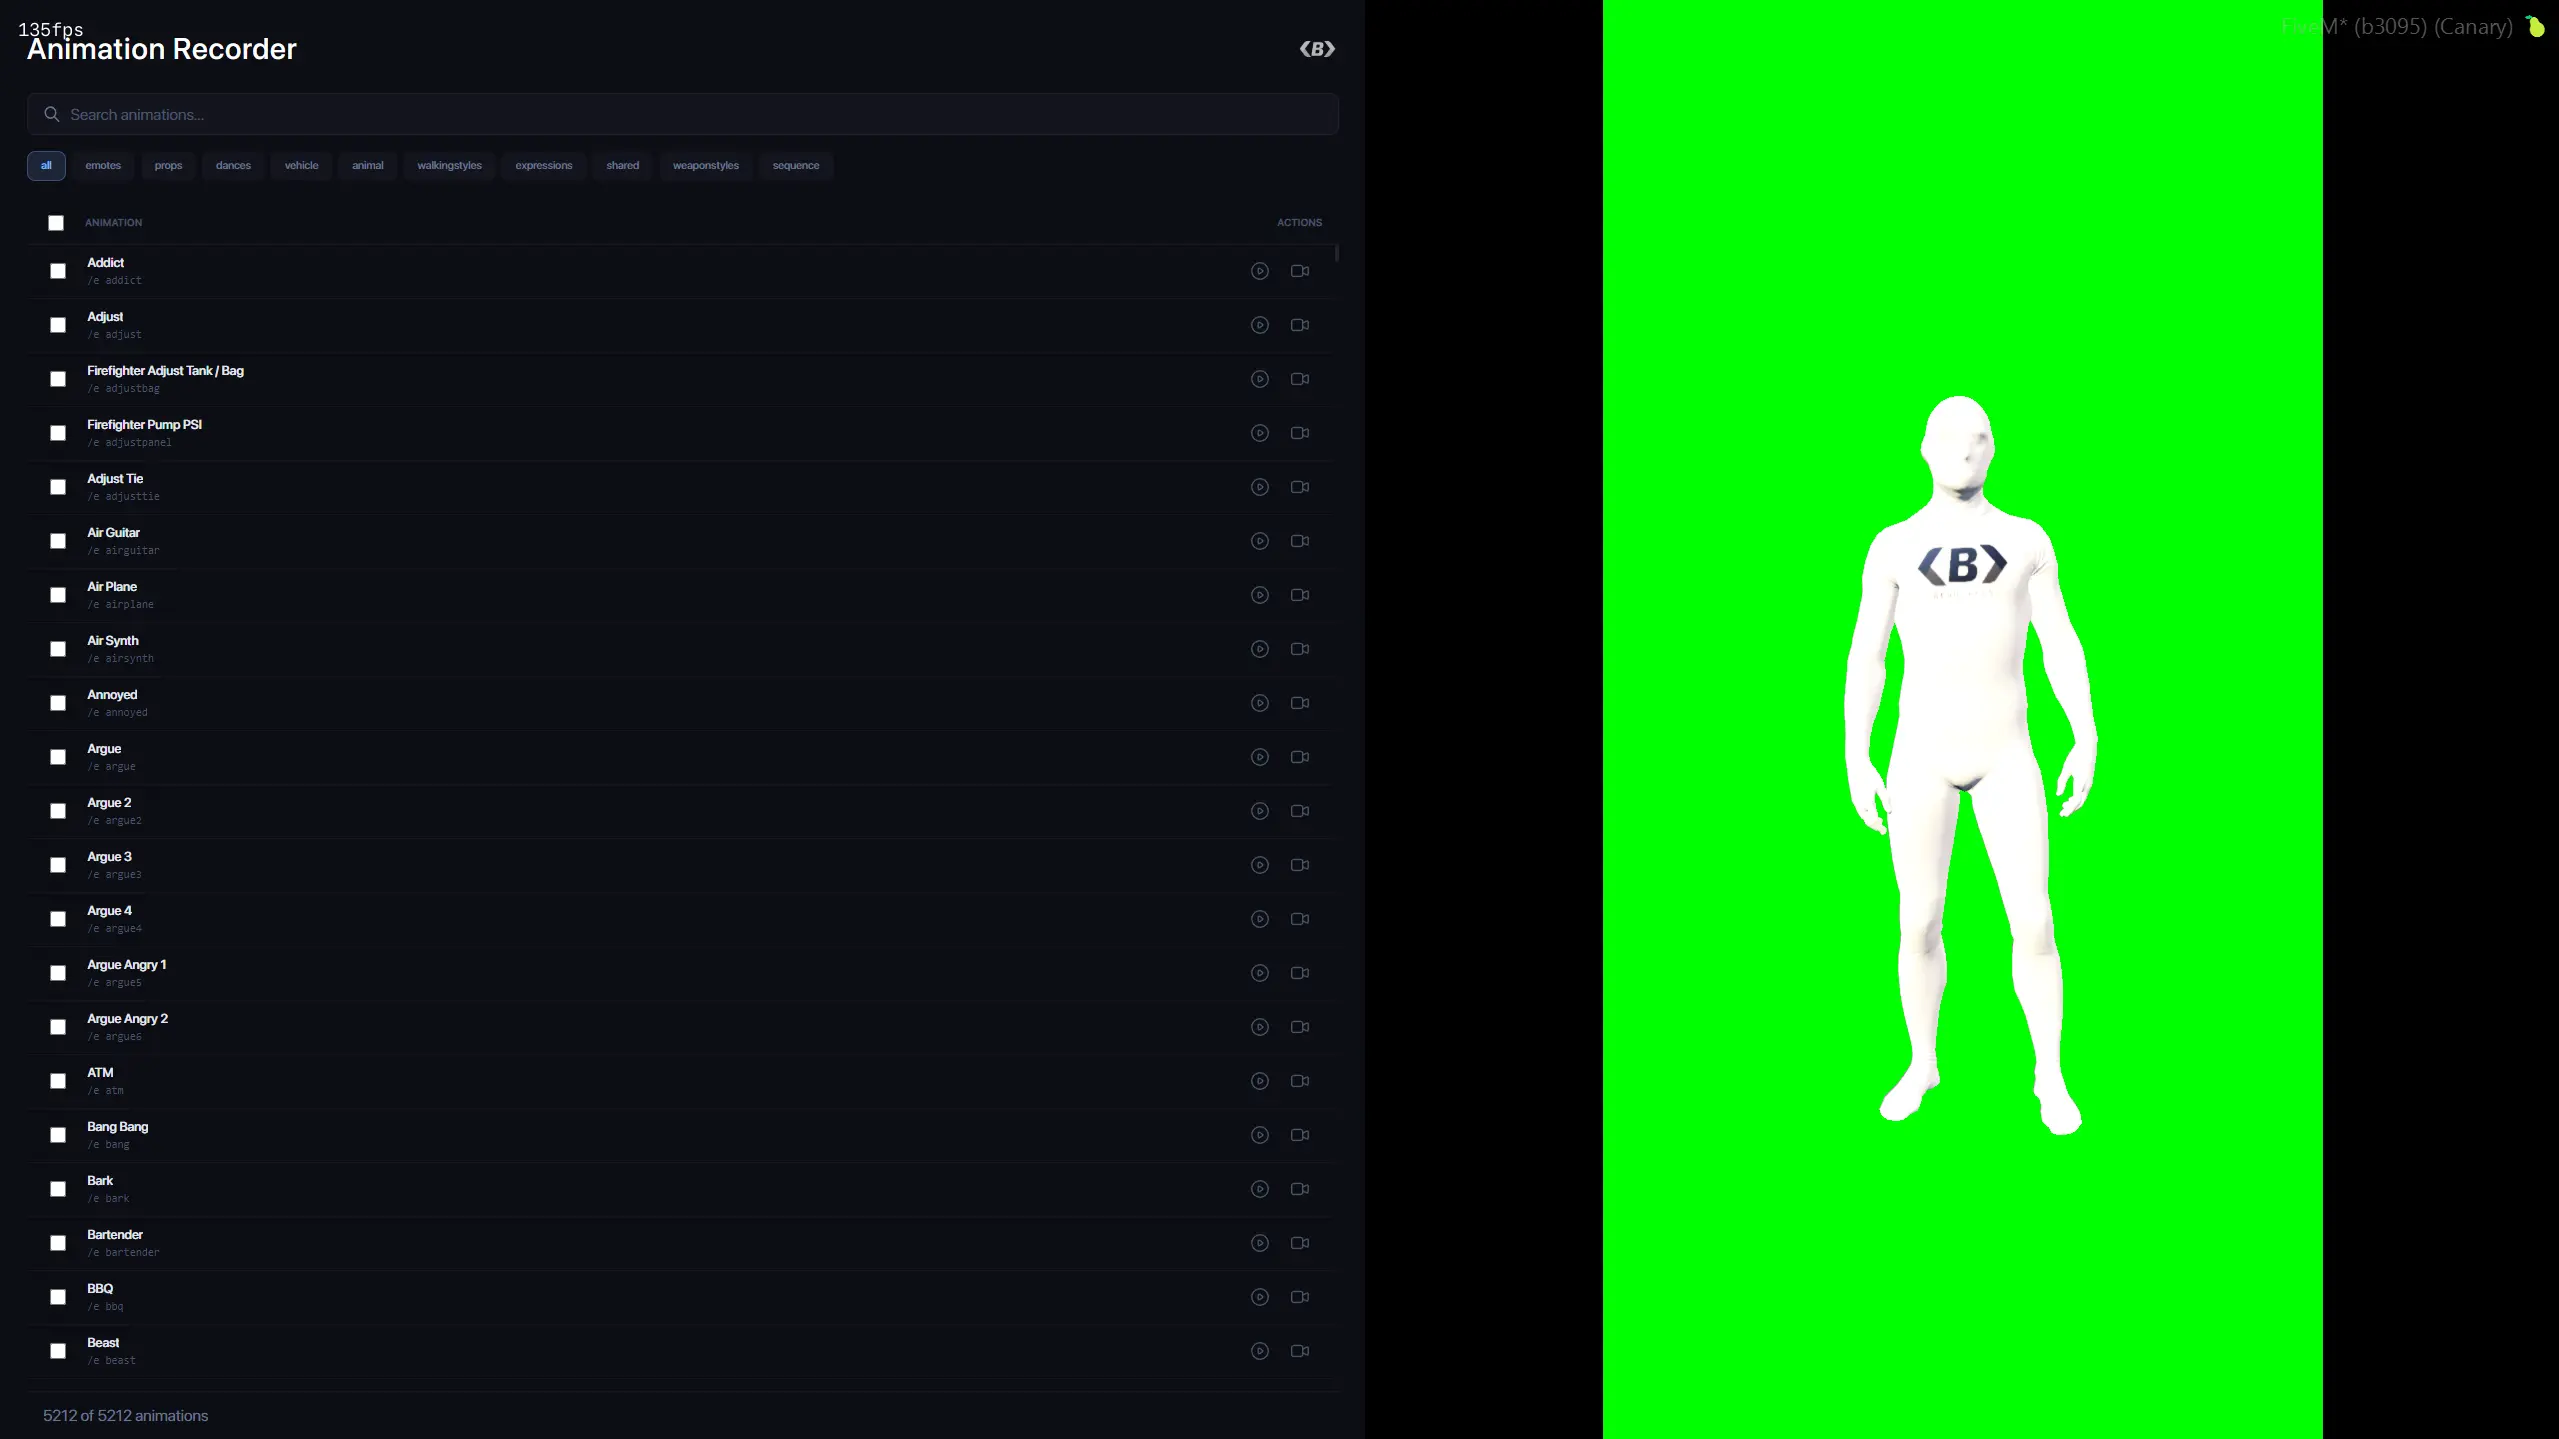Switch to the dances filter tab
2559x1439 pixels.
coord(232,165)
